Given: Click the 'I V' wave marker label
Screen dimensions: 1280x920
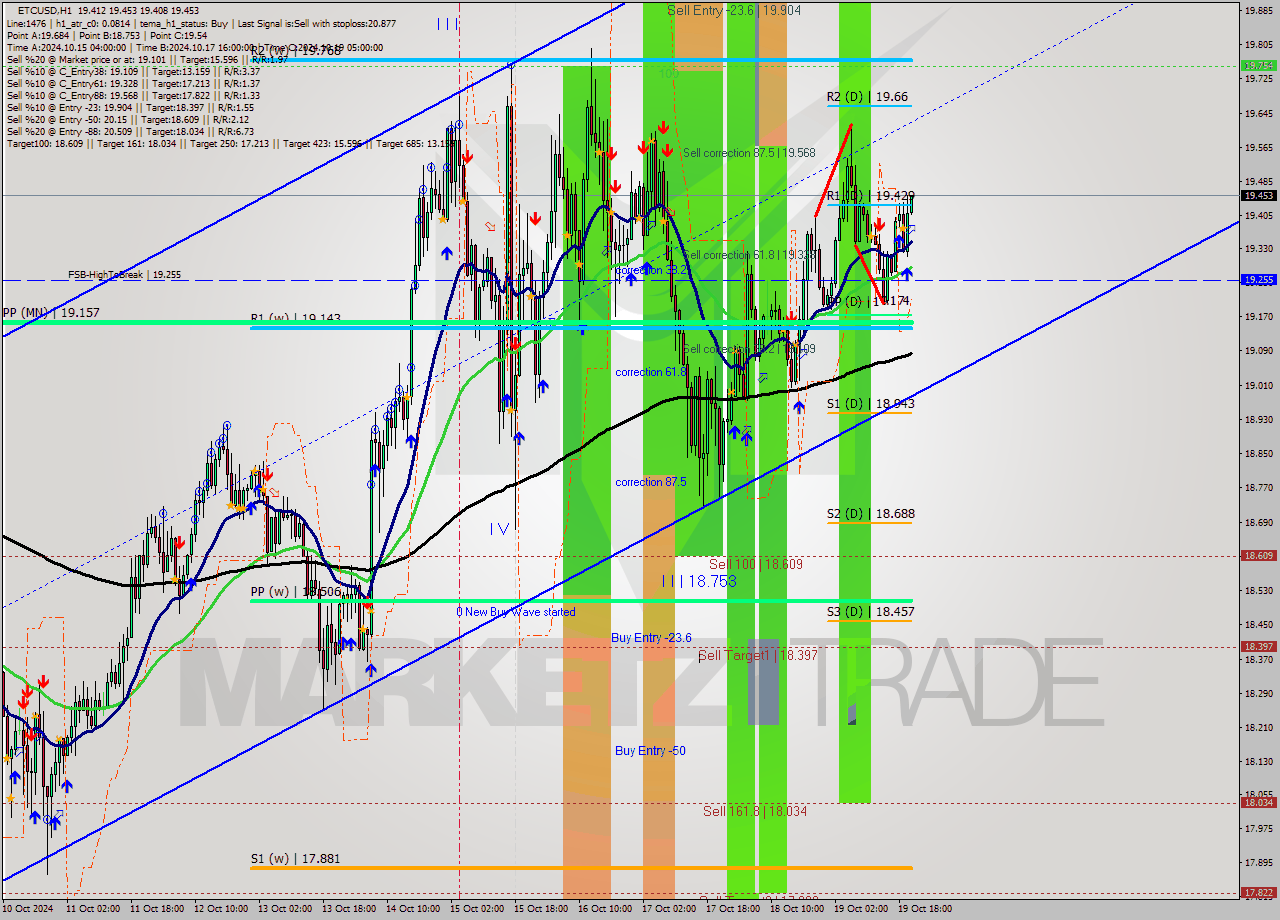Looking at the screenshot, I should point(501,528).
